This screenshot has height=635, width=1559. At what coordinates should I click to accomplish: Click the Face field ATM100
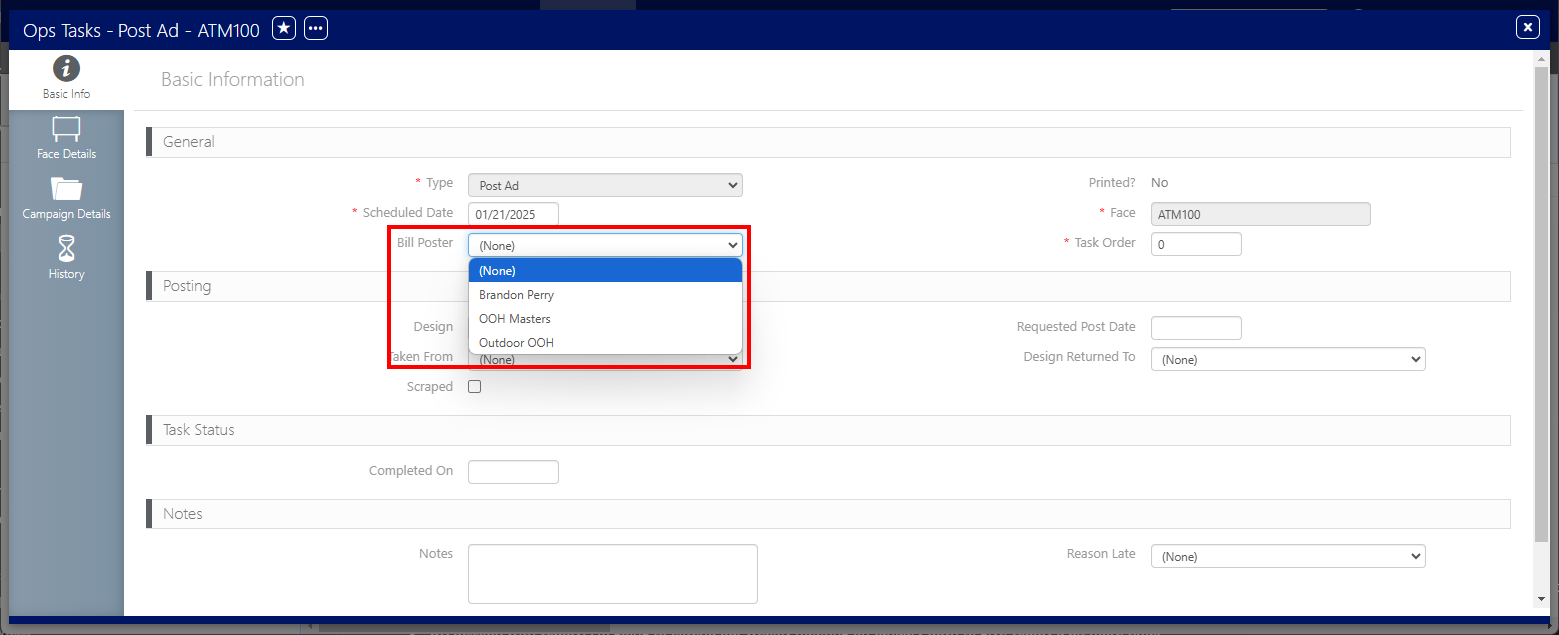point(1261,214)
